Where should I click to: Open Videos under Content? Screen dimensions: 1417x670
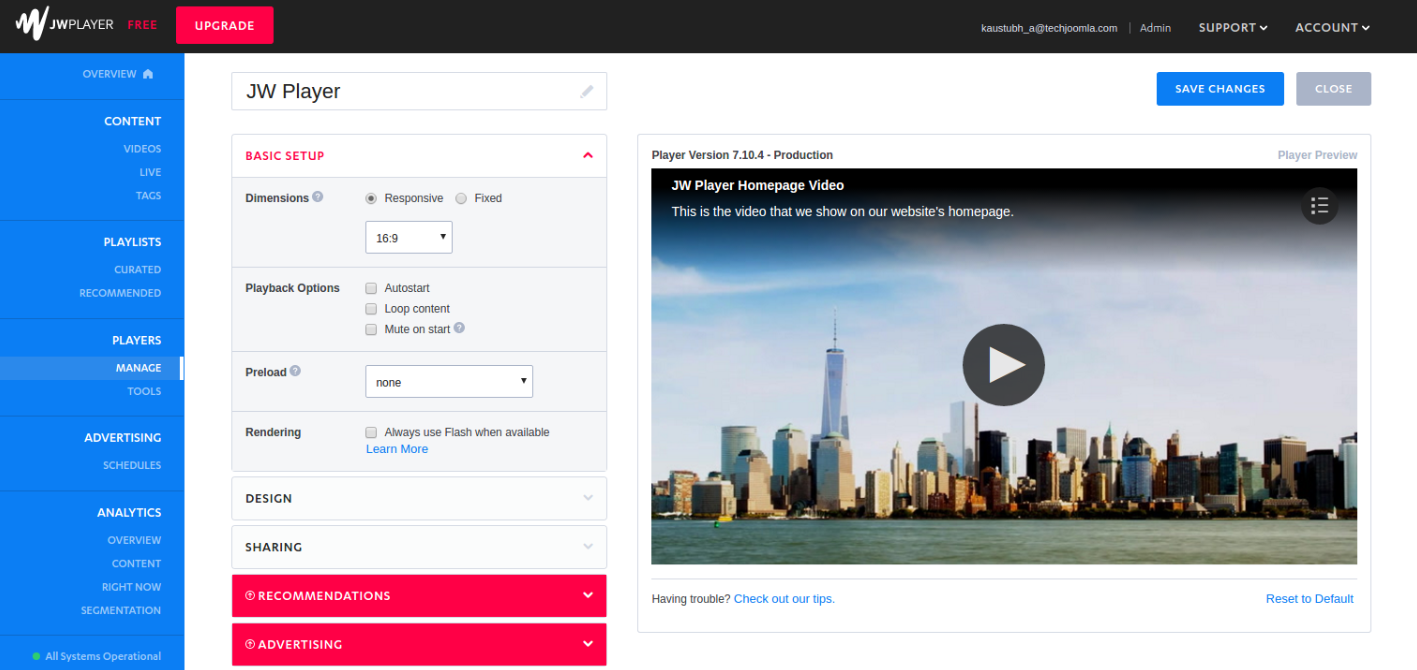tap(142, 149)
